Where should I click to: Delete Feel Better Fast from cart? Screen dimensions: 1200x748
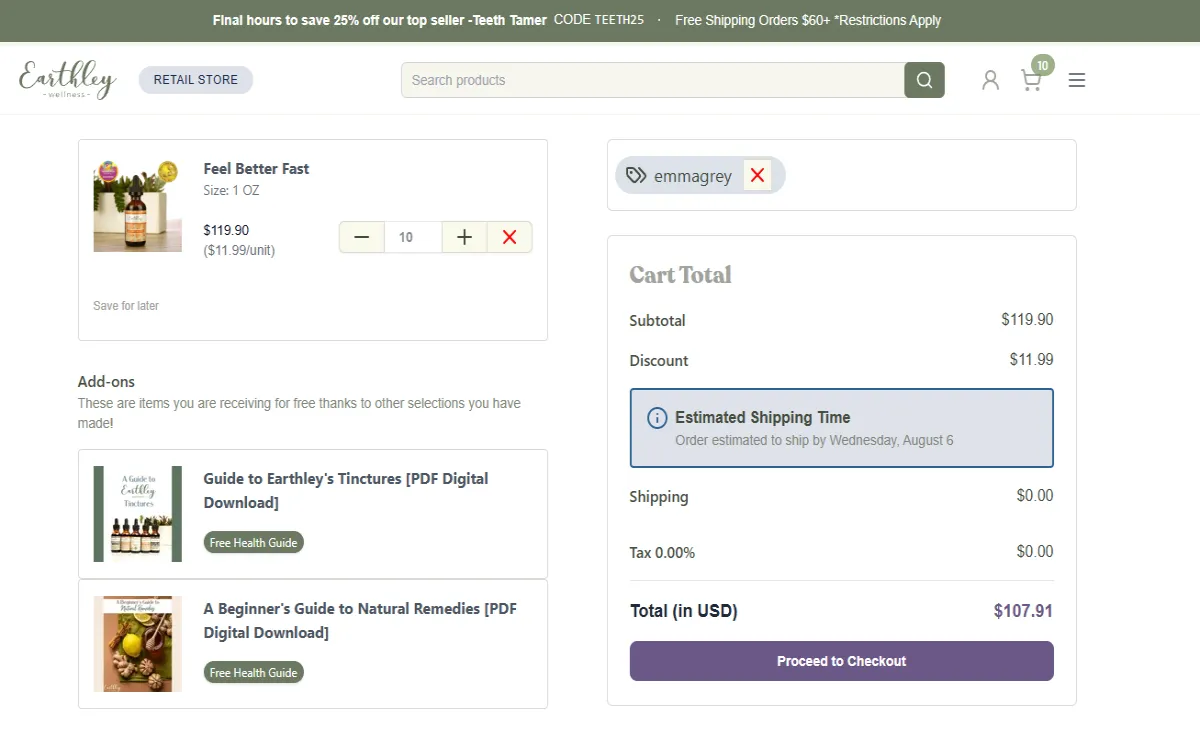[x=509, y=237]
